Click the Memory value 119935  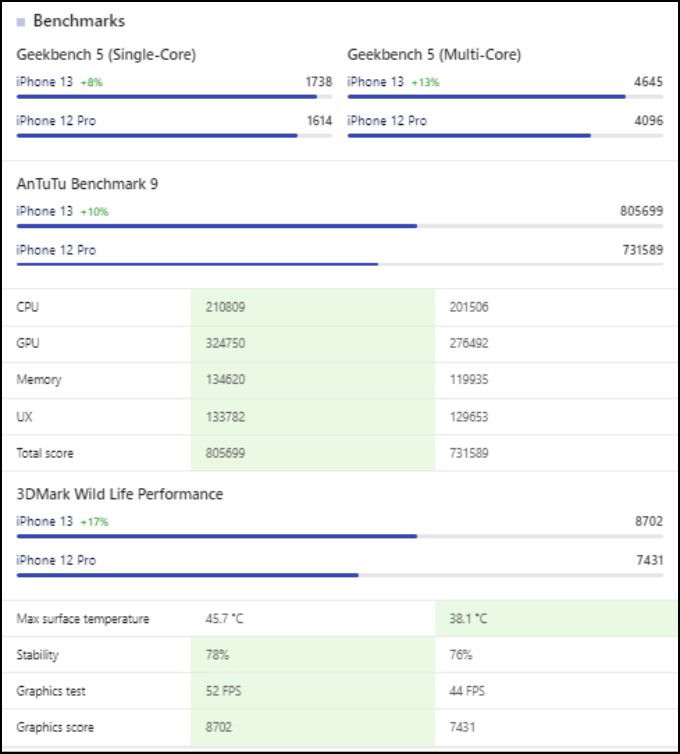click(x=469, y=379)
